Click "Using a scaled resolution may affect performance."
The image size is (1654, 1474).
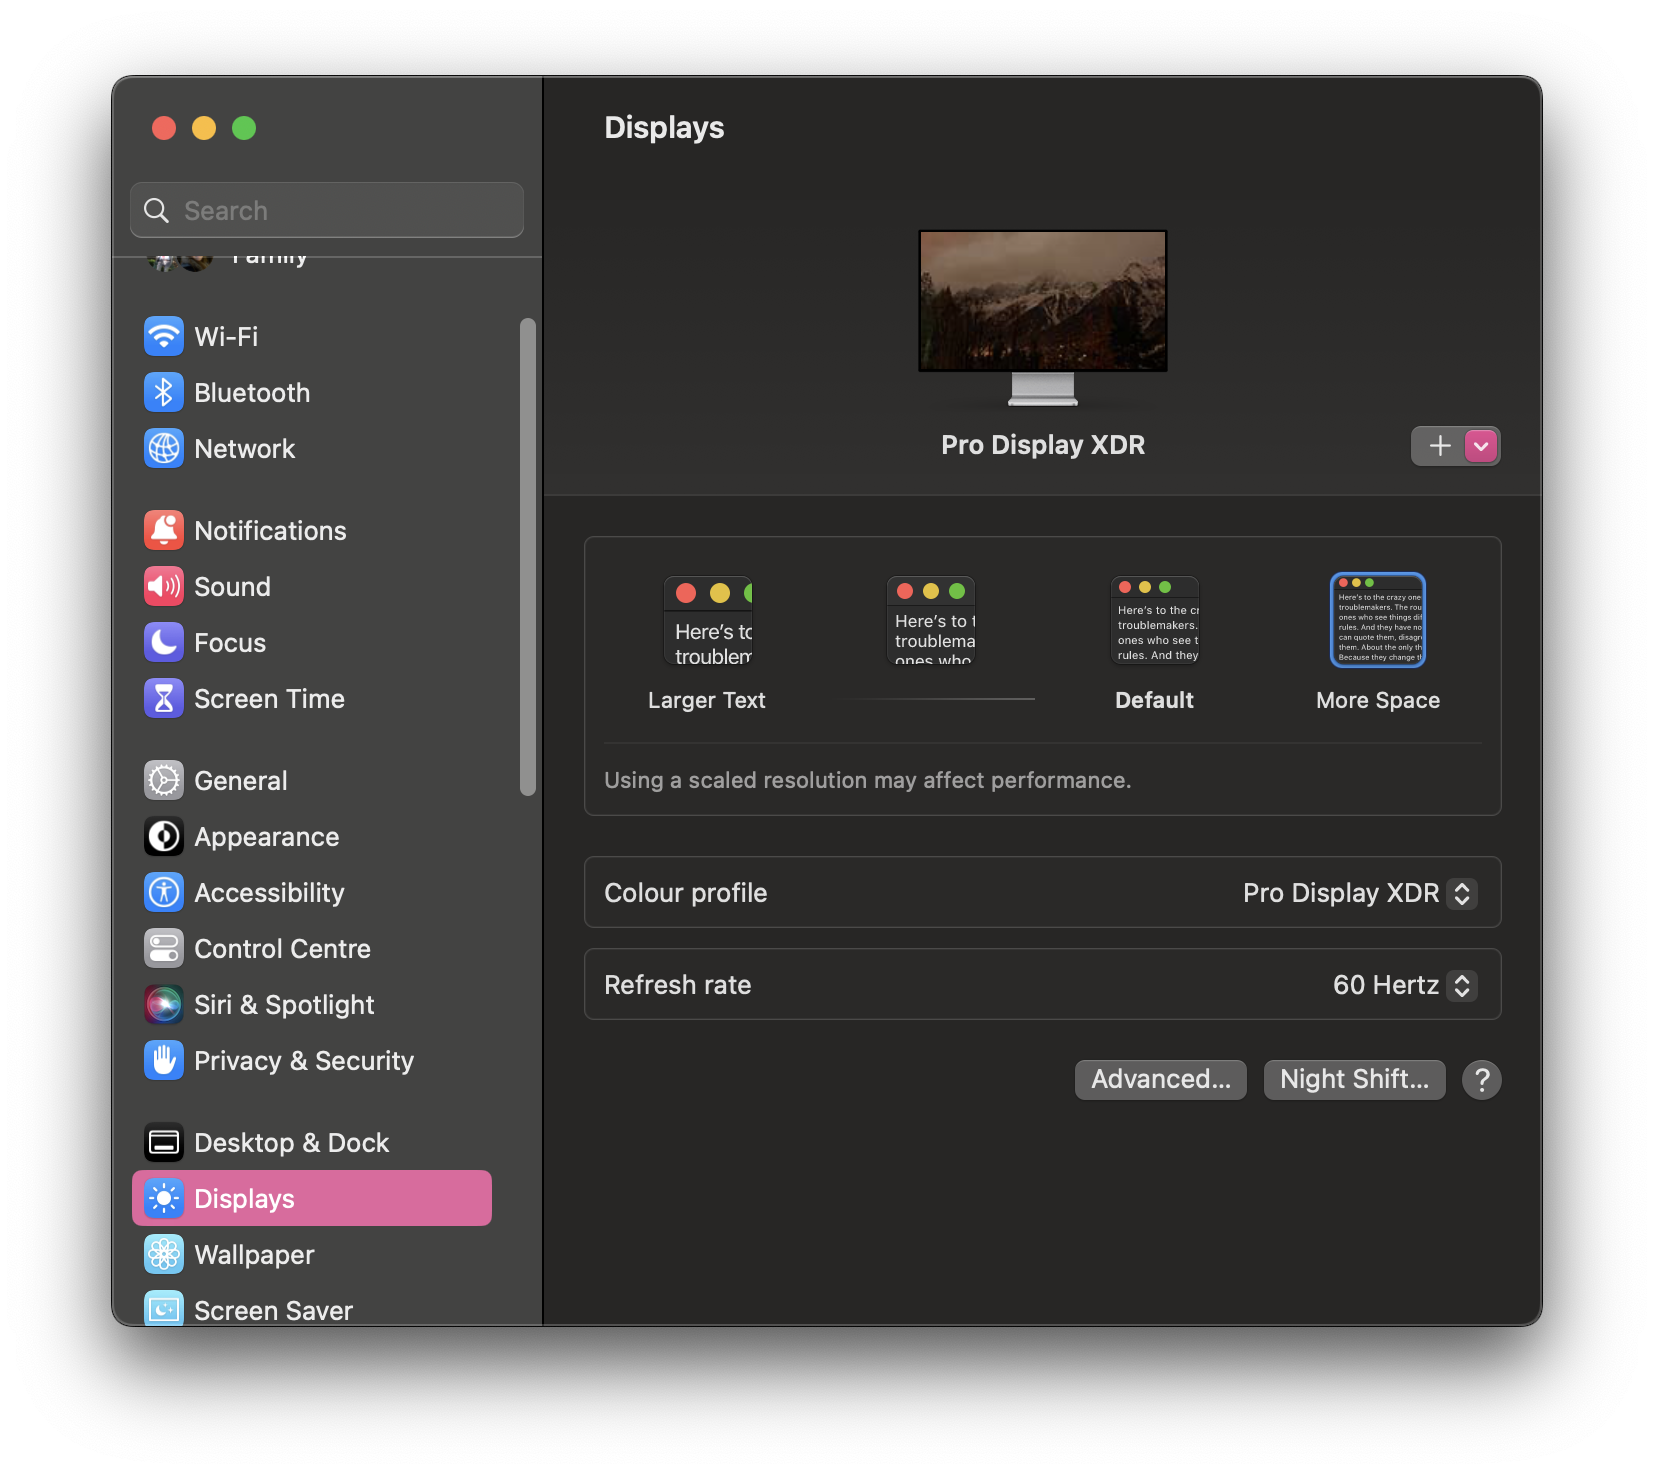pyautogui.click(x=868, y=780)
